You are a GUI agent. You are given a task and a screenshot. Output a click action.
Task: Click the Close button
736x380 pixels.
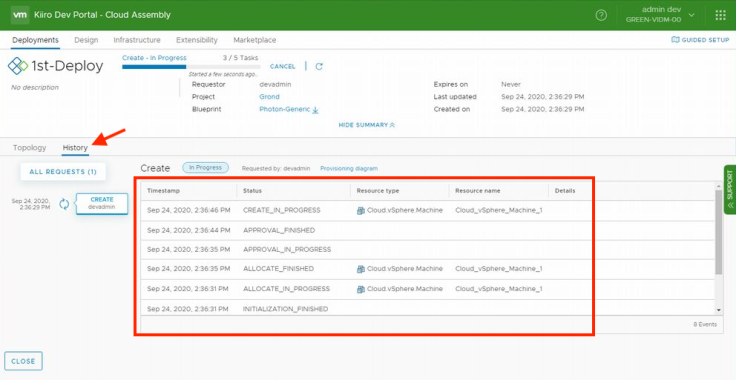coord(23,361)
